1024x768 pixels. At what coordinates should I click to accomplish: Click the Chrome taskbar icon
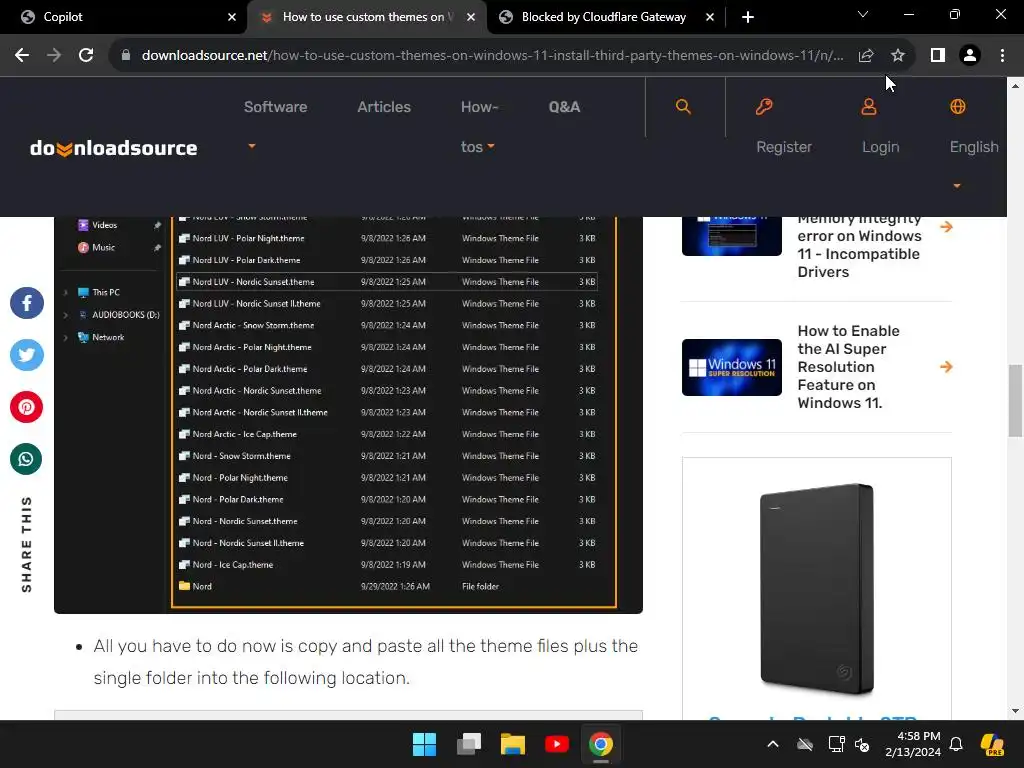point(601,744)
